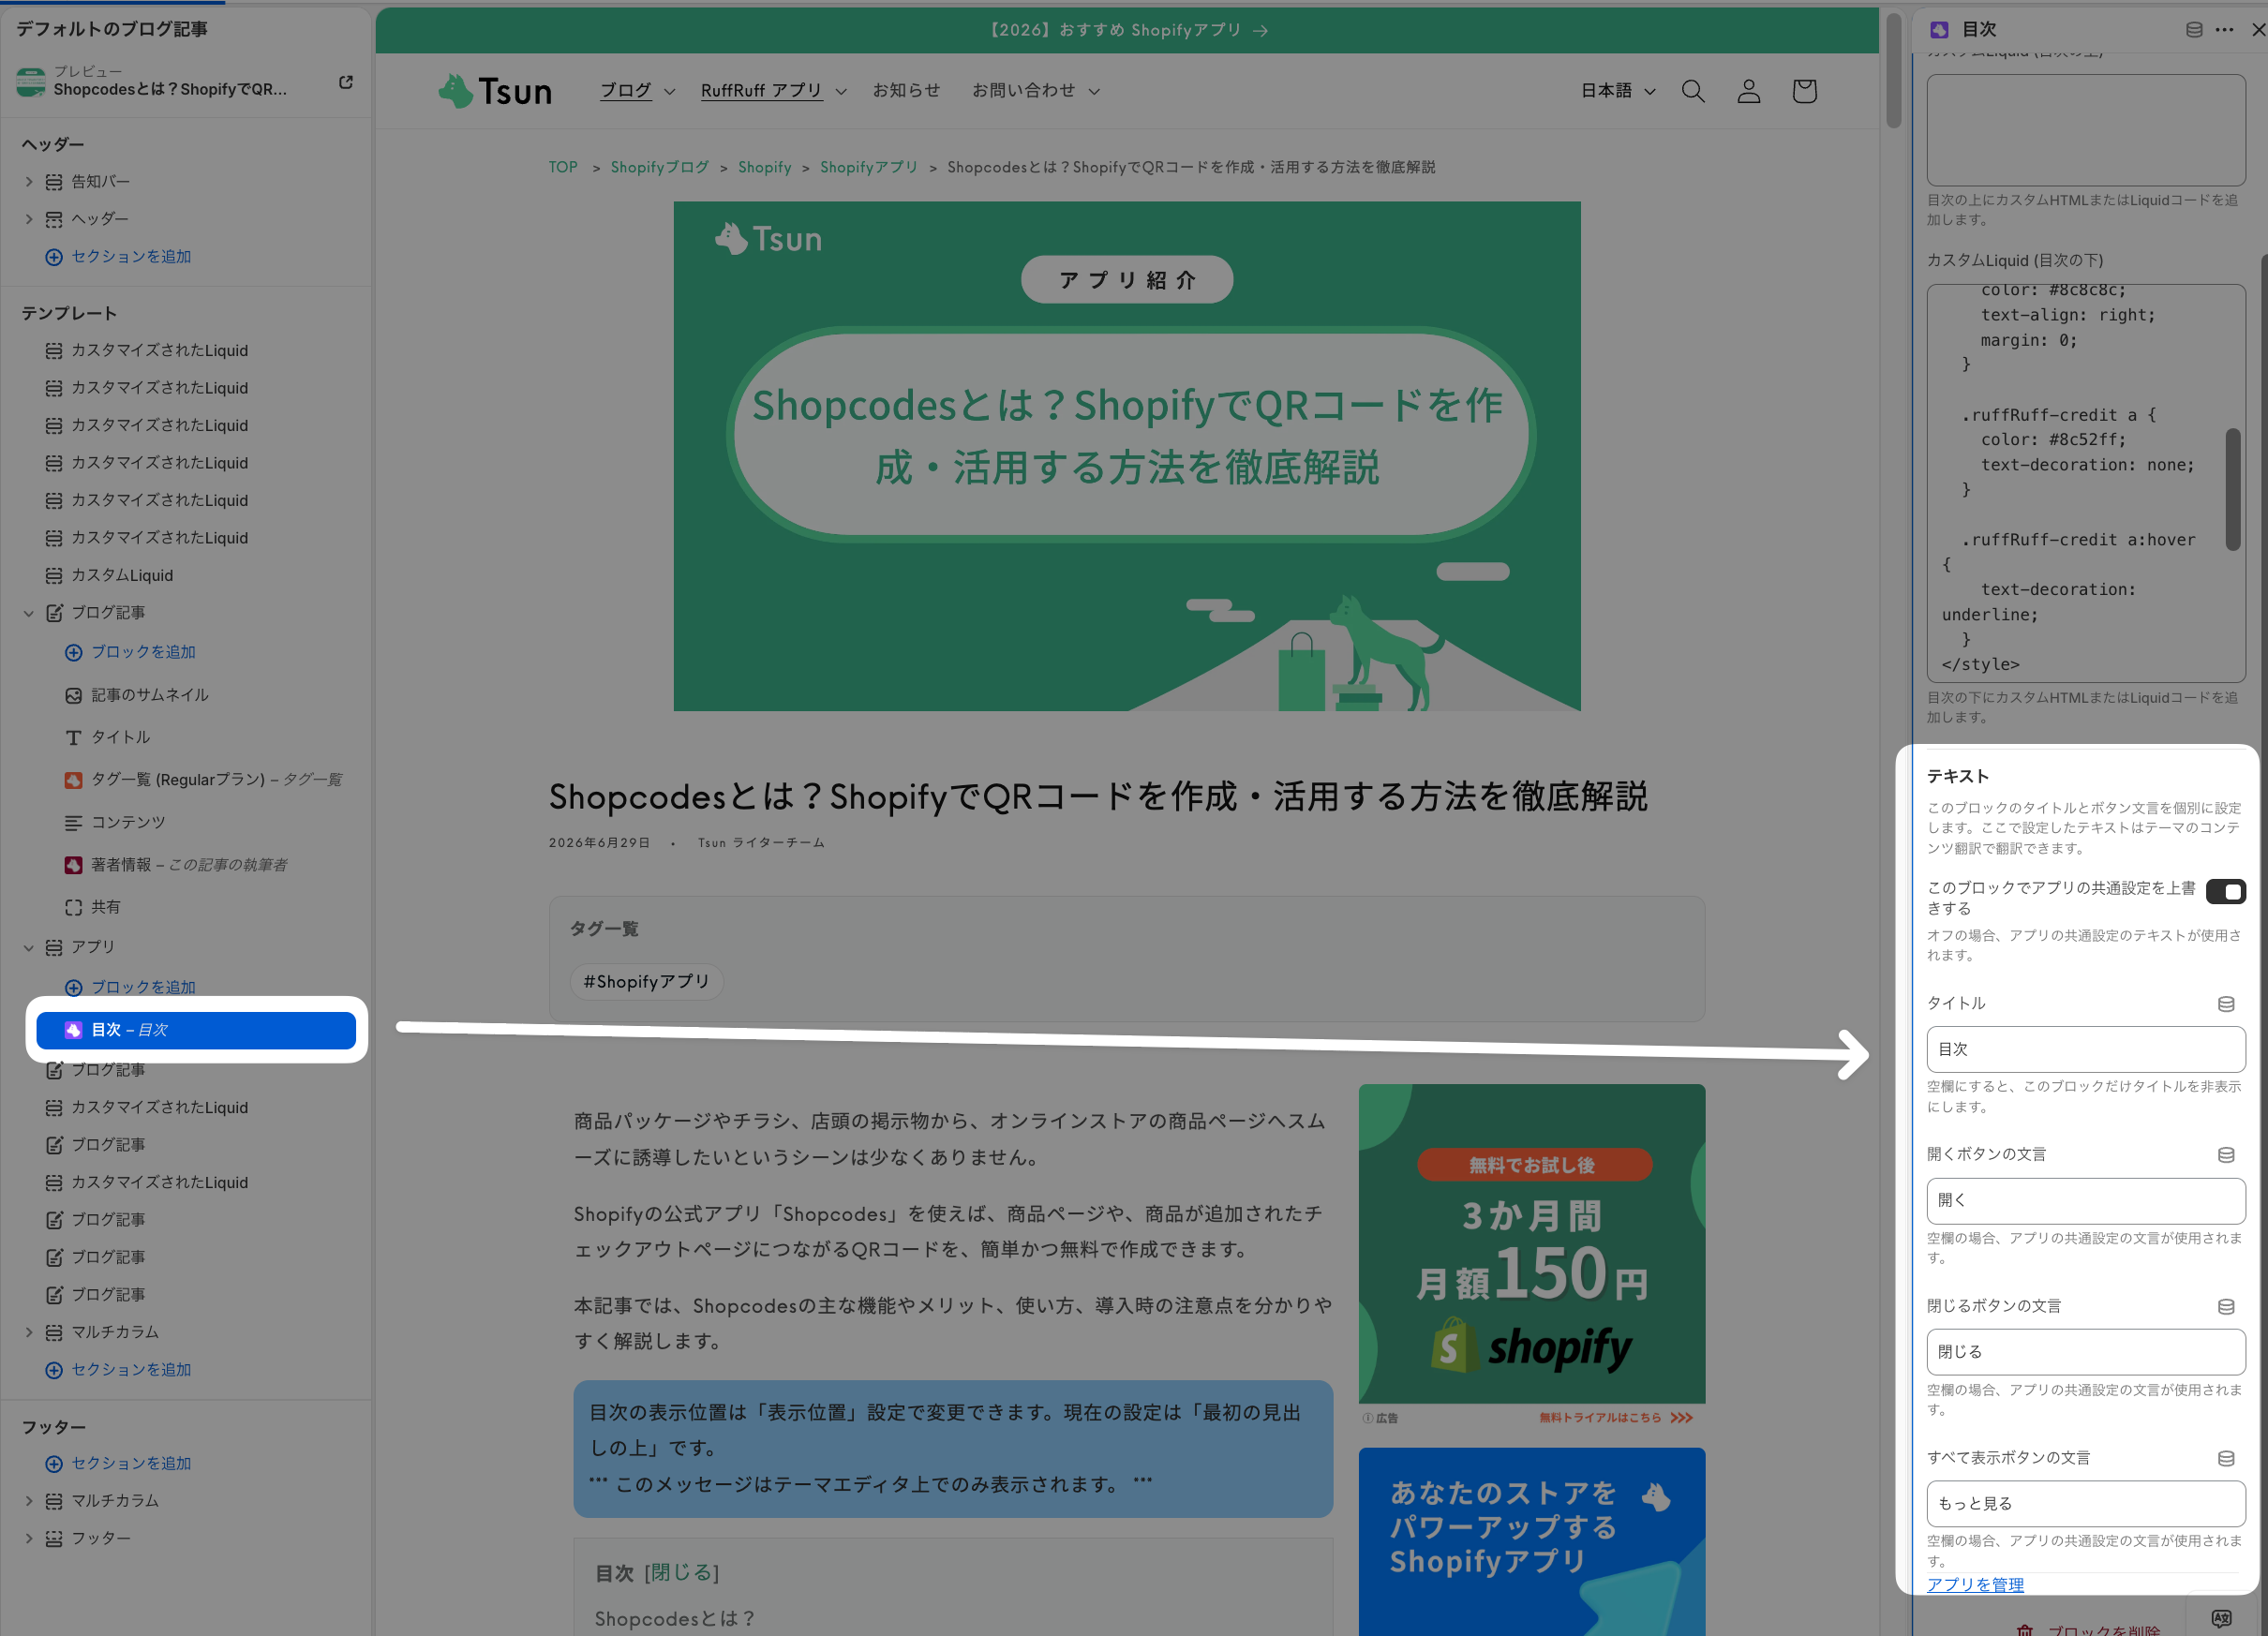Screen dimensions: 2268x1636
Task: Open the shopping cart icon in store header
Action: (x=1805, y=91)
